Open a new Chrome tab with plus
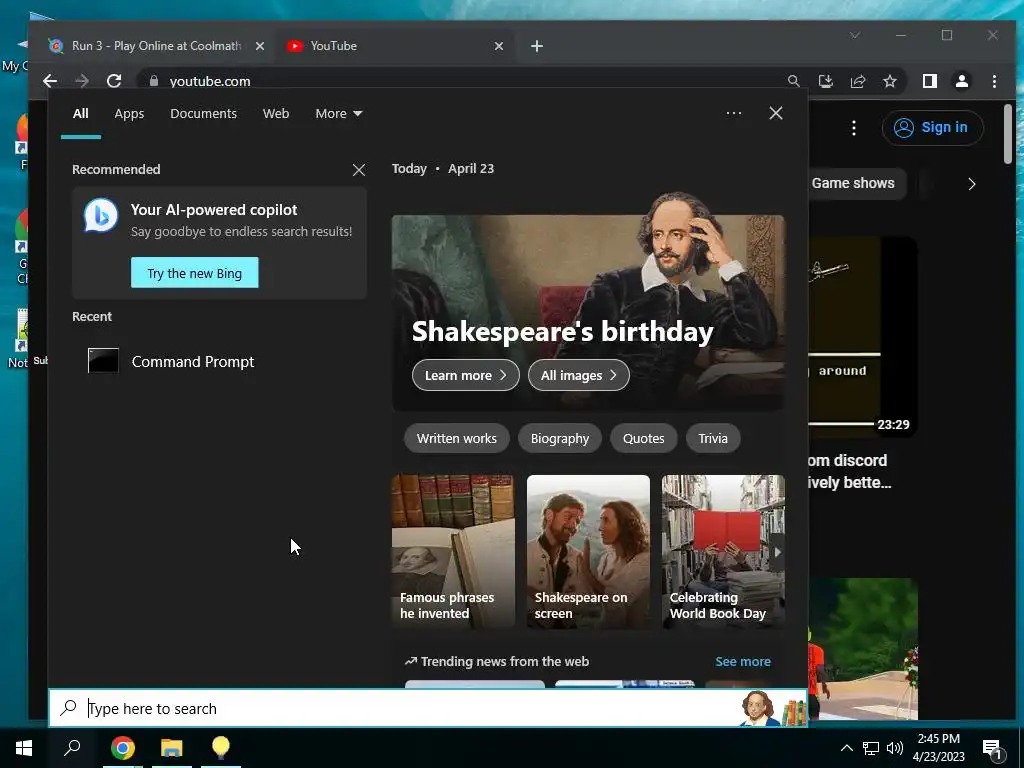The width and height of the screenshot is (1024, 768). [537, 46]
